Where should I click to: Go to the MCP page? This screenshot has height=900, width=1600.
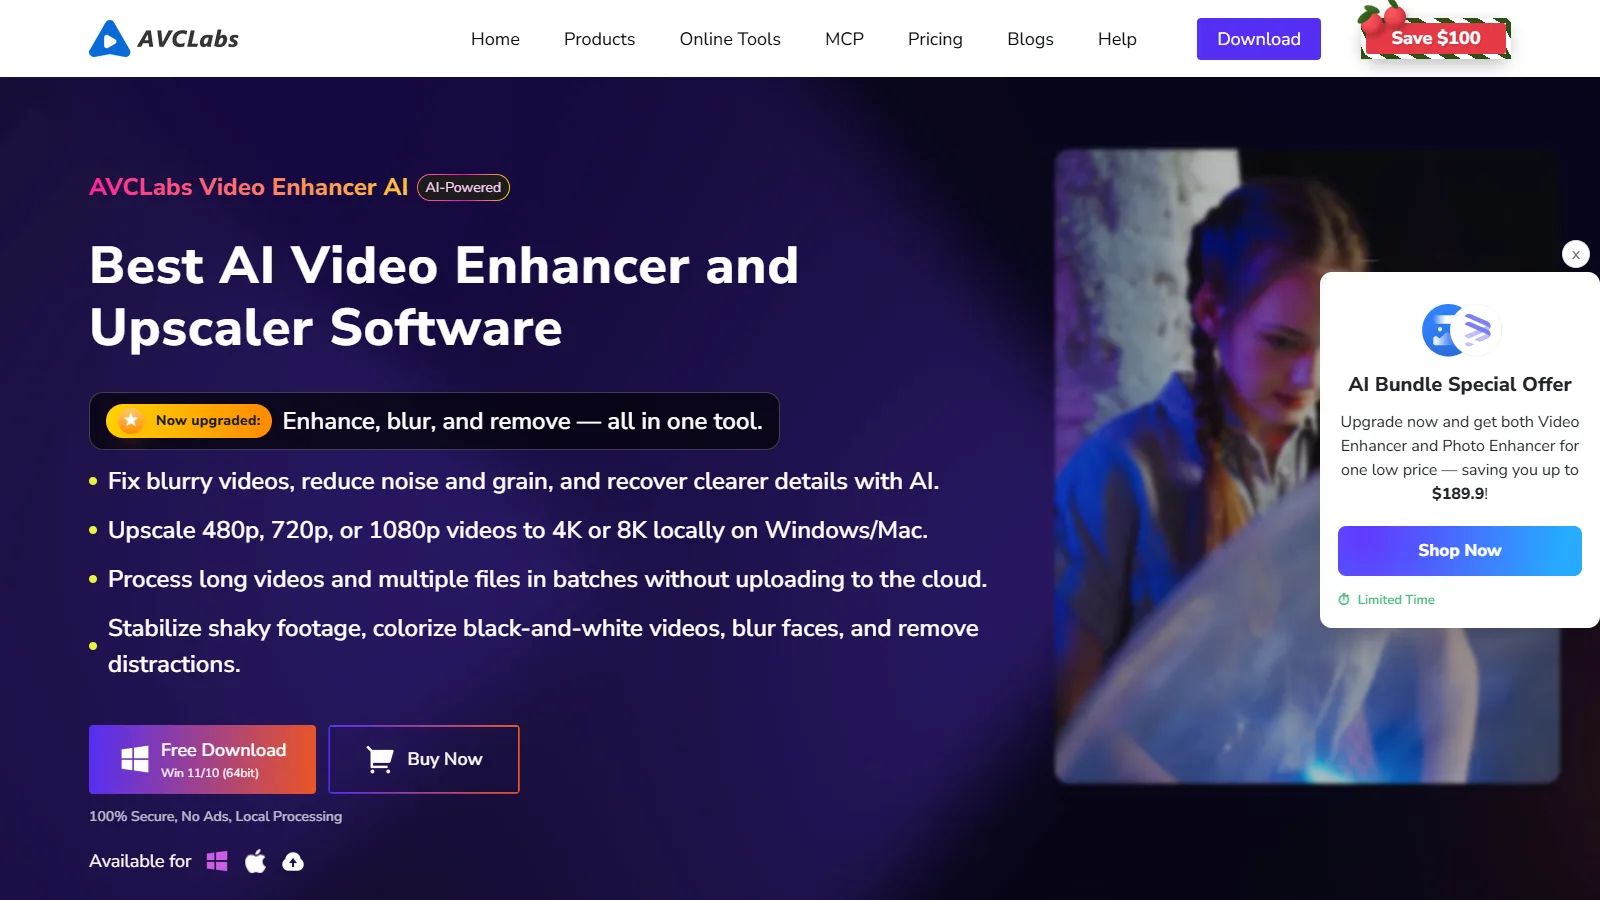click(844, 39)
